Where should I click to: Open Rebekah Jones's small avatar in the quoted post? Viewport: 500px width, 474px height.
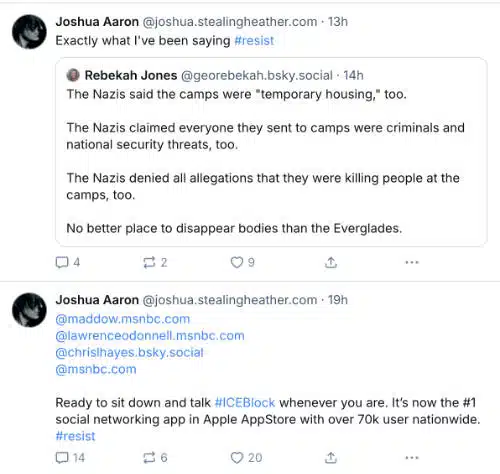pyautogui.click(x=73, y=75)
